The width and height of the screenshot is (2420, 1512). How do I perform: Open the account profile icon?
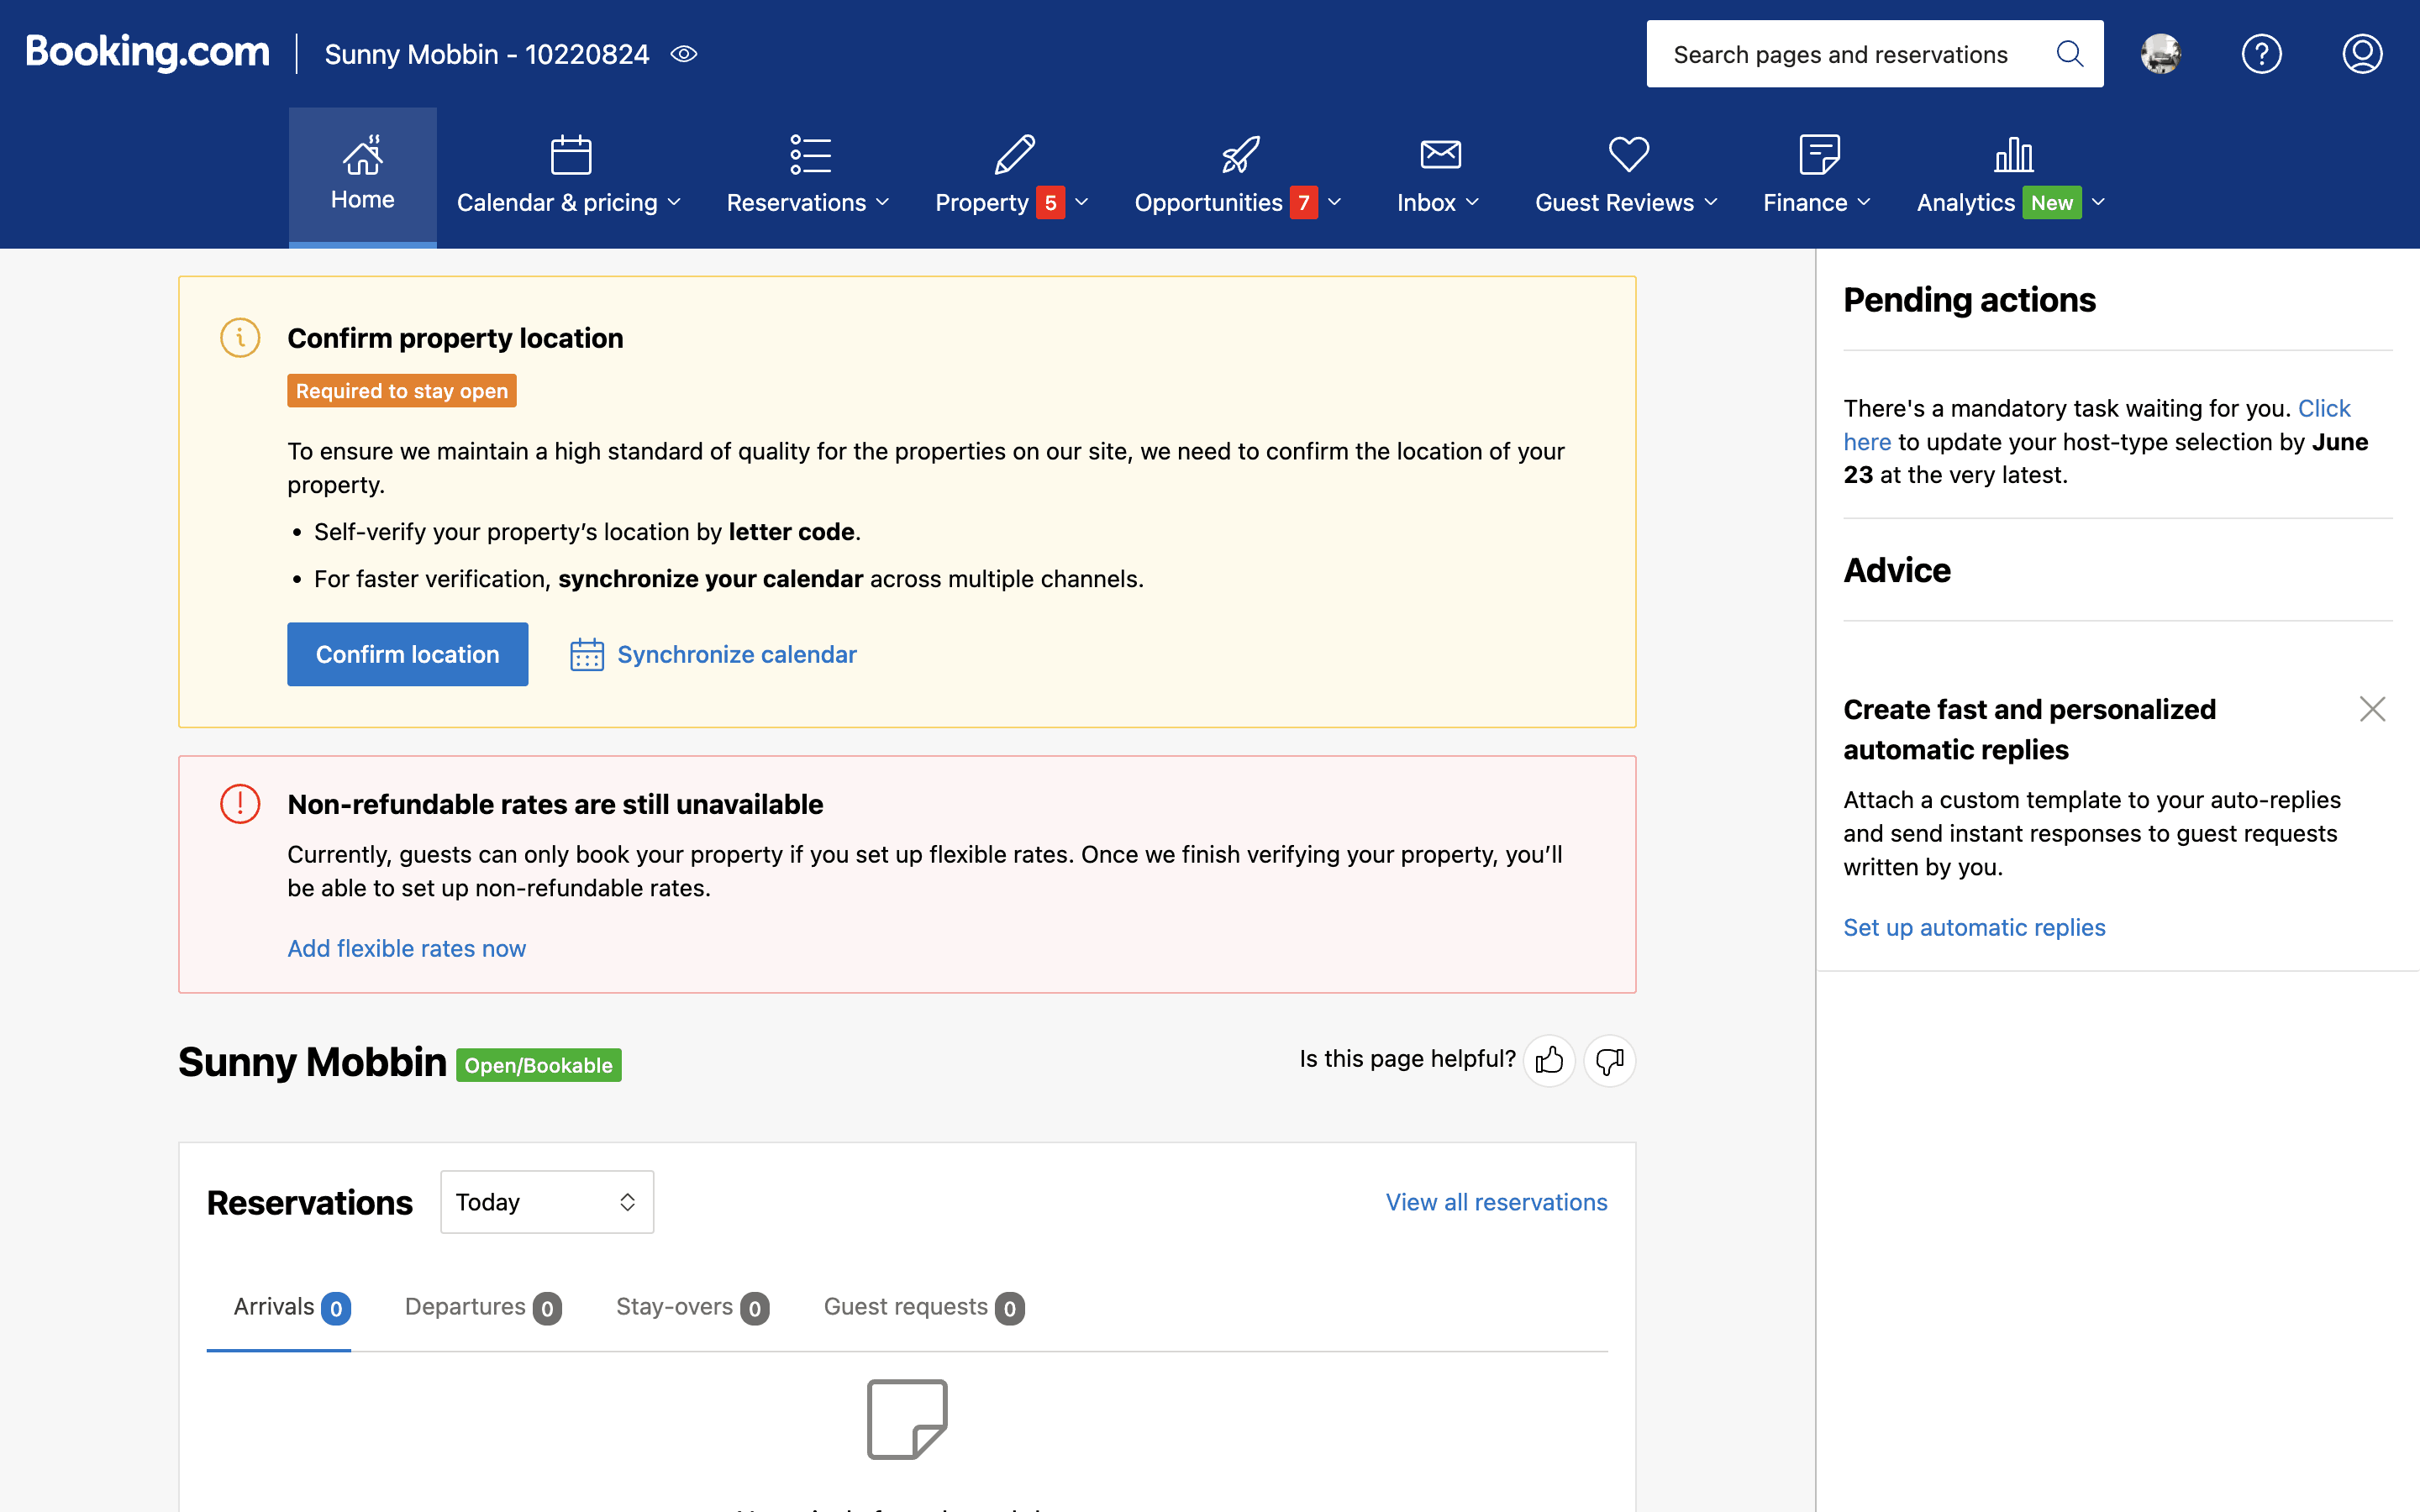tap(2362, 54)
